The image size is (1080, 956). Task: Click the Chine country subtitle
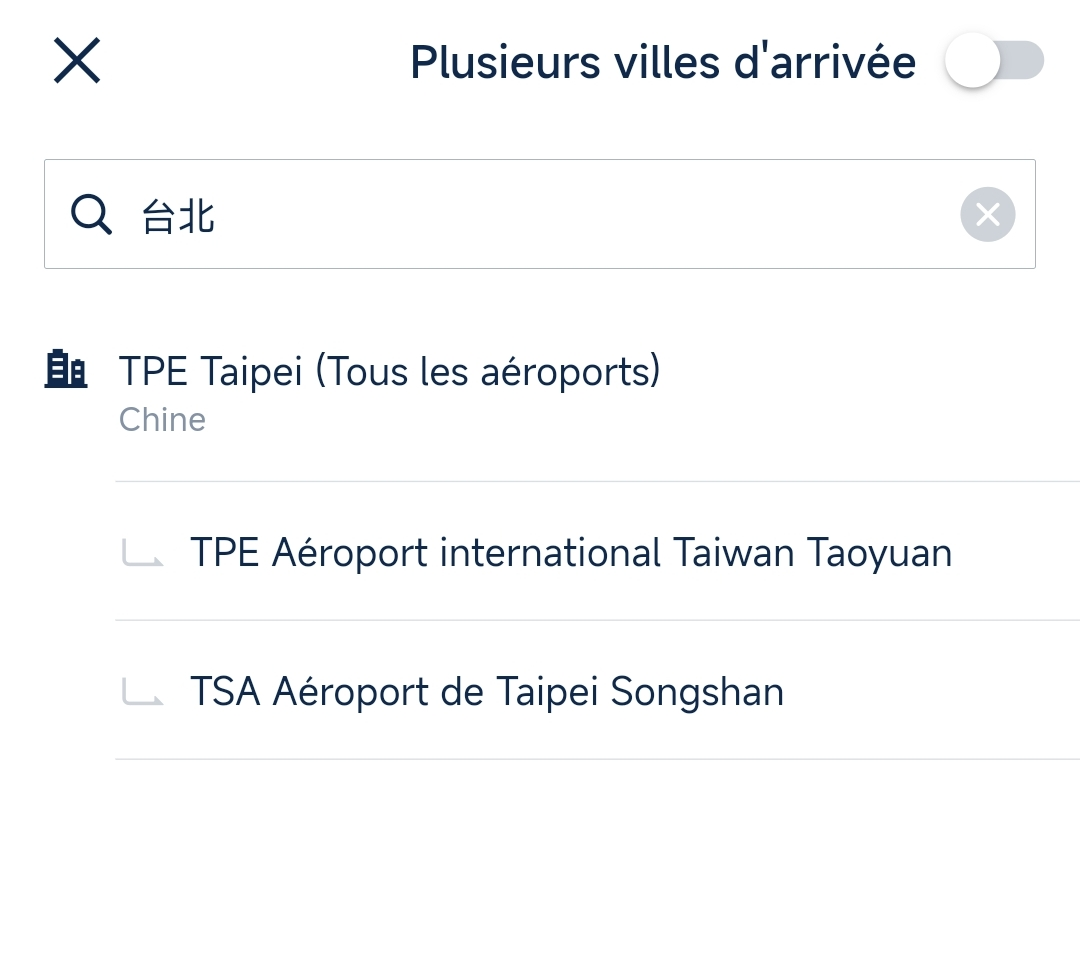coord(162,420)
